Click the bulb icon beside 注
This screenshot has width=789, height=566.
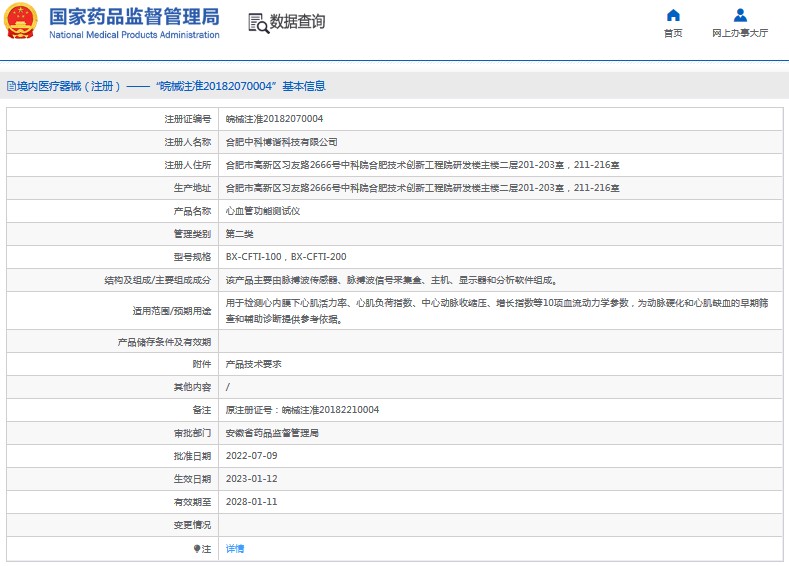click(197, 548)
